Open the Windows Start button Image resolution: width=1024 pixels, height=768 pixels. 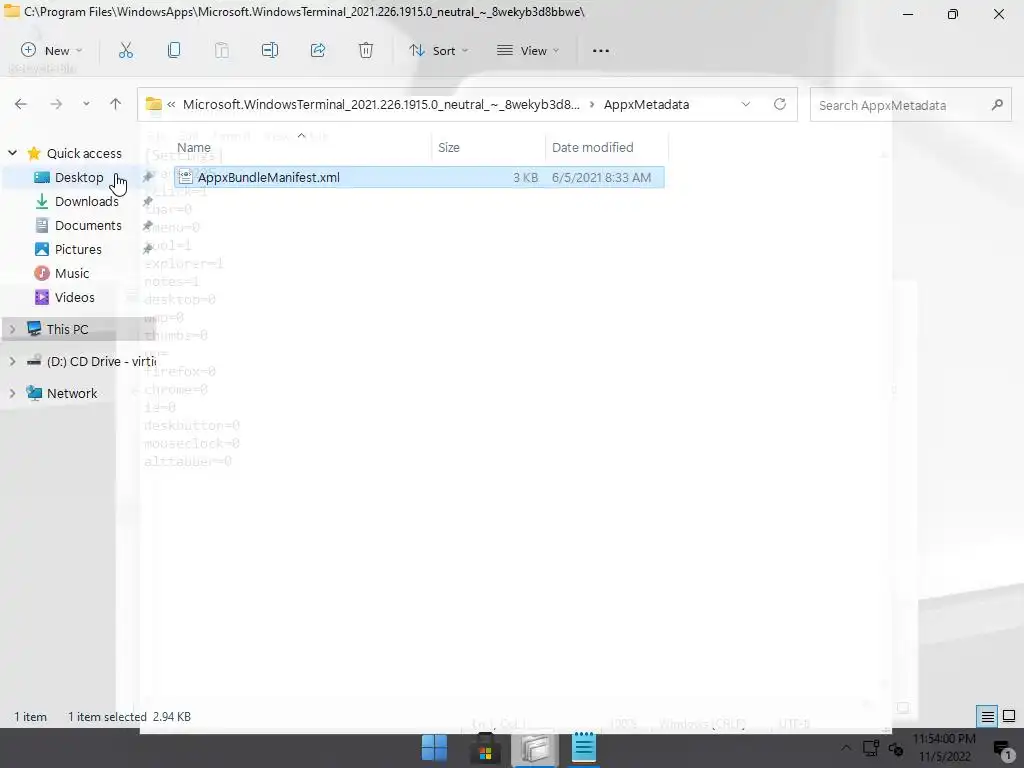[x=434, y=748]
